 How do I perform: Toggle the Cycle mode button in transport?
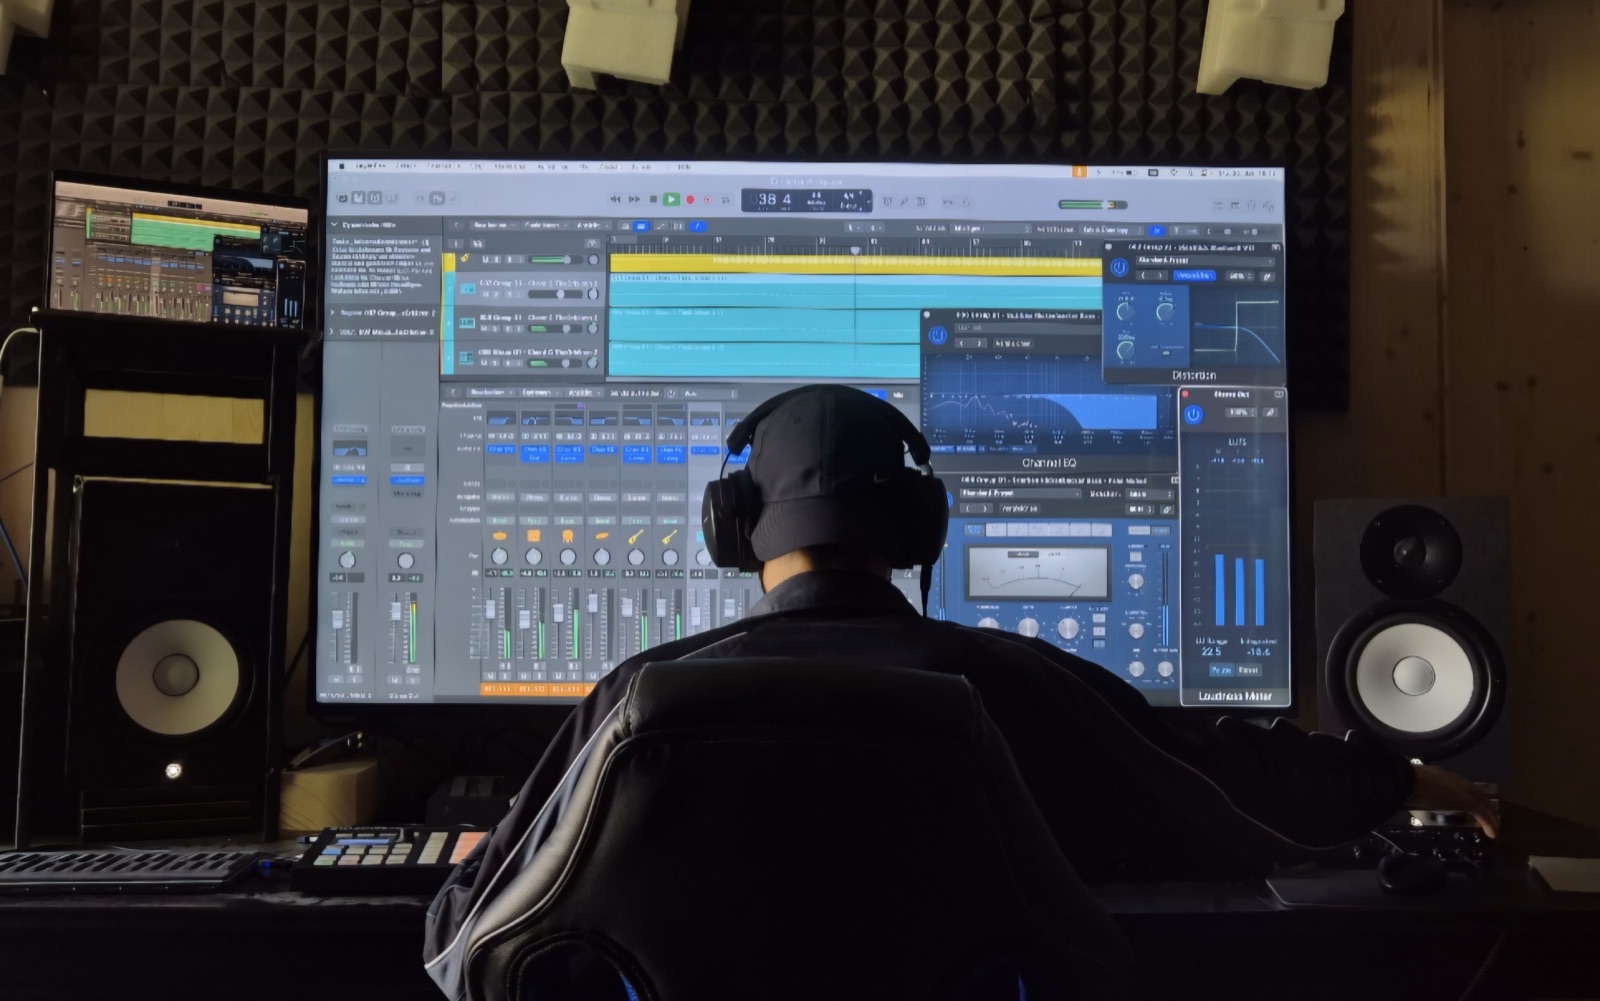tap(726, 200)
